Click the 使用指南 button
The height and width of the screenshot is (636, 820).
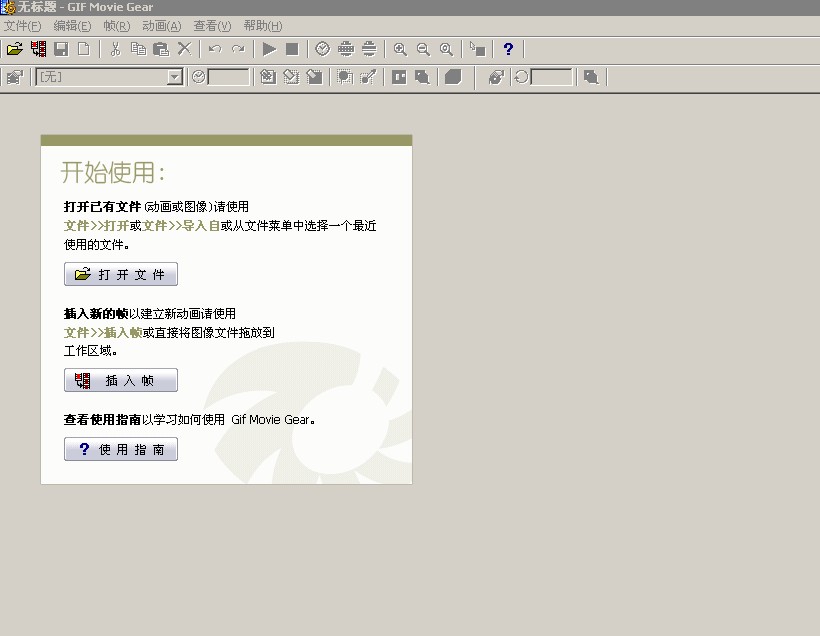tap(121, 449)
